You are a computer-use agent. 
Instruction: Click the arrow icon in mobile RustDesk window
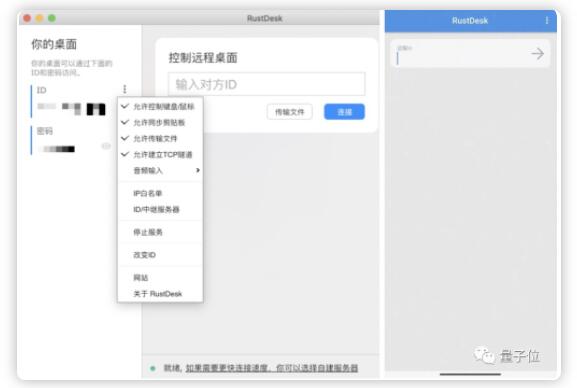[537, 54]
